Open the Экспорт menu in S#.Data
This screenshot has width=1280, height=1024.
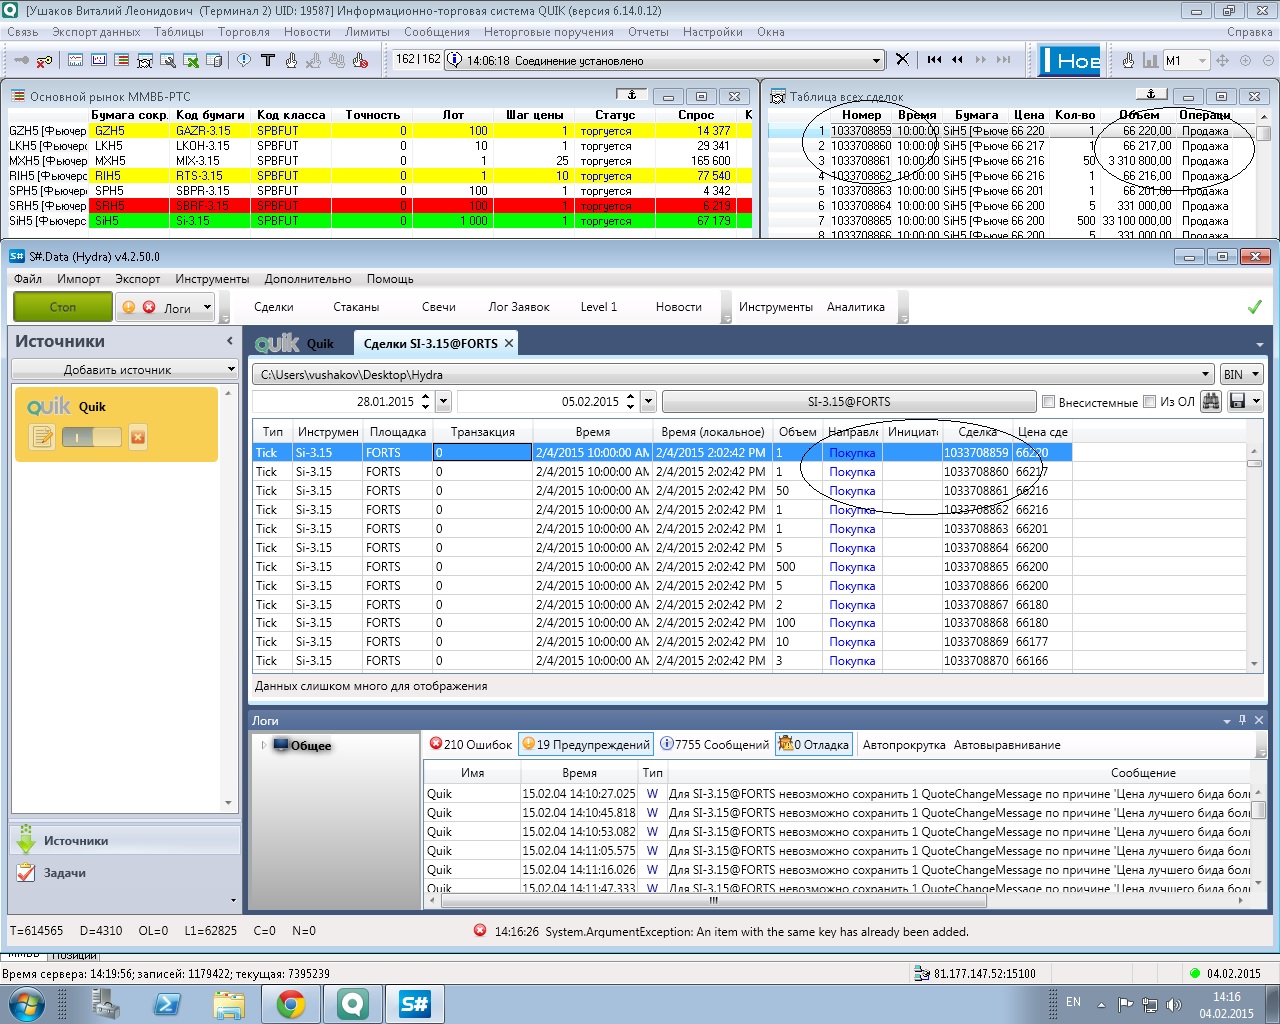pyautogui.click(x=138, y=279)
